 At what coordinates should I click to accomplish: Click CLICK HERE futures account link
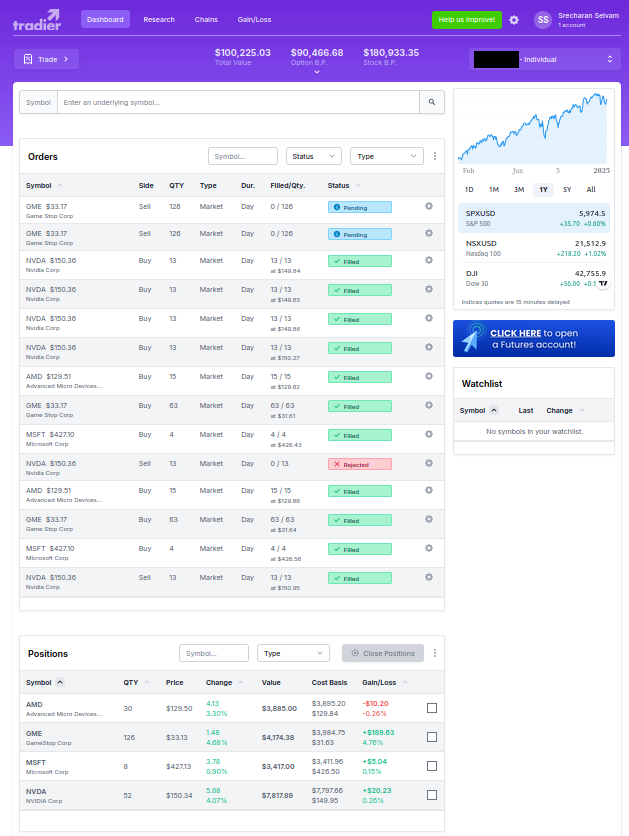coord(515,333)
